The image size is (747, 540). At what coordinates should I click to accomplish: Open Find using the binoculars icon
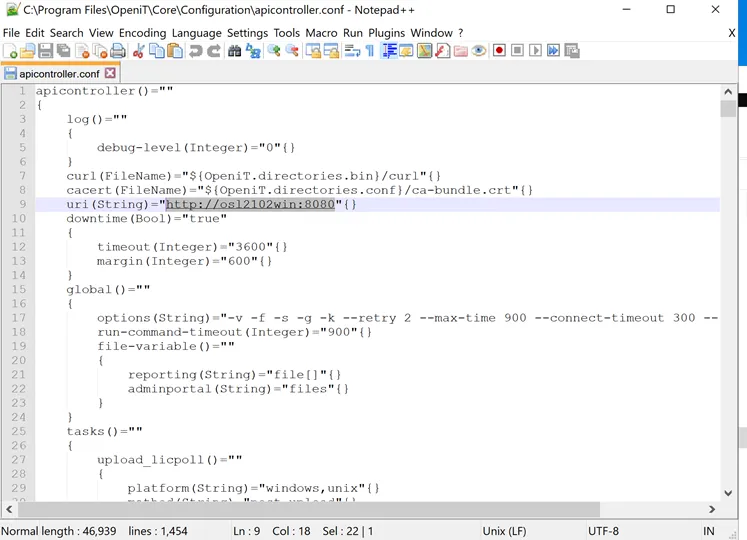pyautogui.click(x=235, y=51)
